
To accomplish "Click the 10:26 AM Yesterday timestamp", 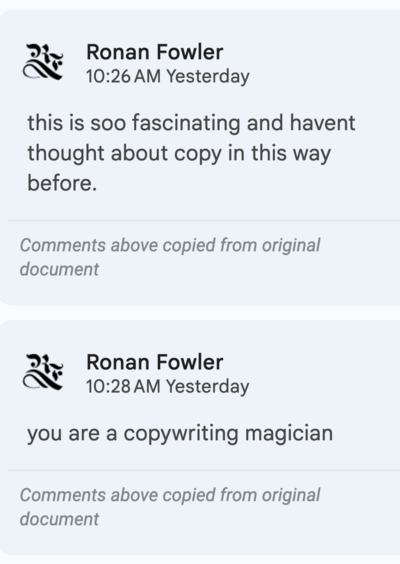I will tap(168, 77).
